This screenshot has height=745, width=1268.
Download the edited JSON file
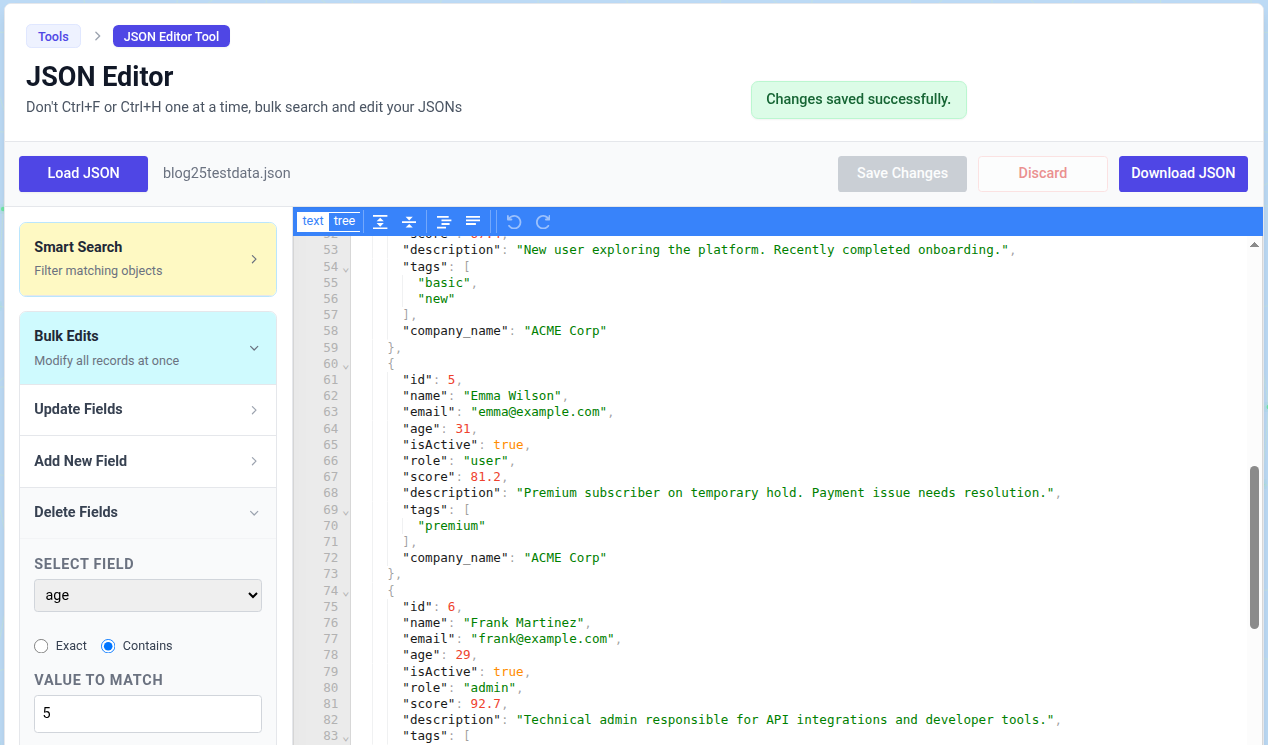[x=1183, y=173]
